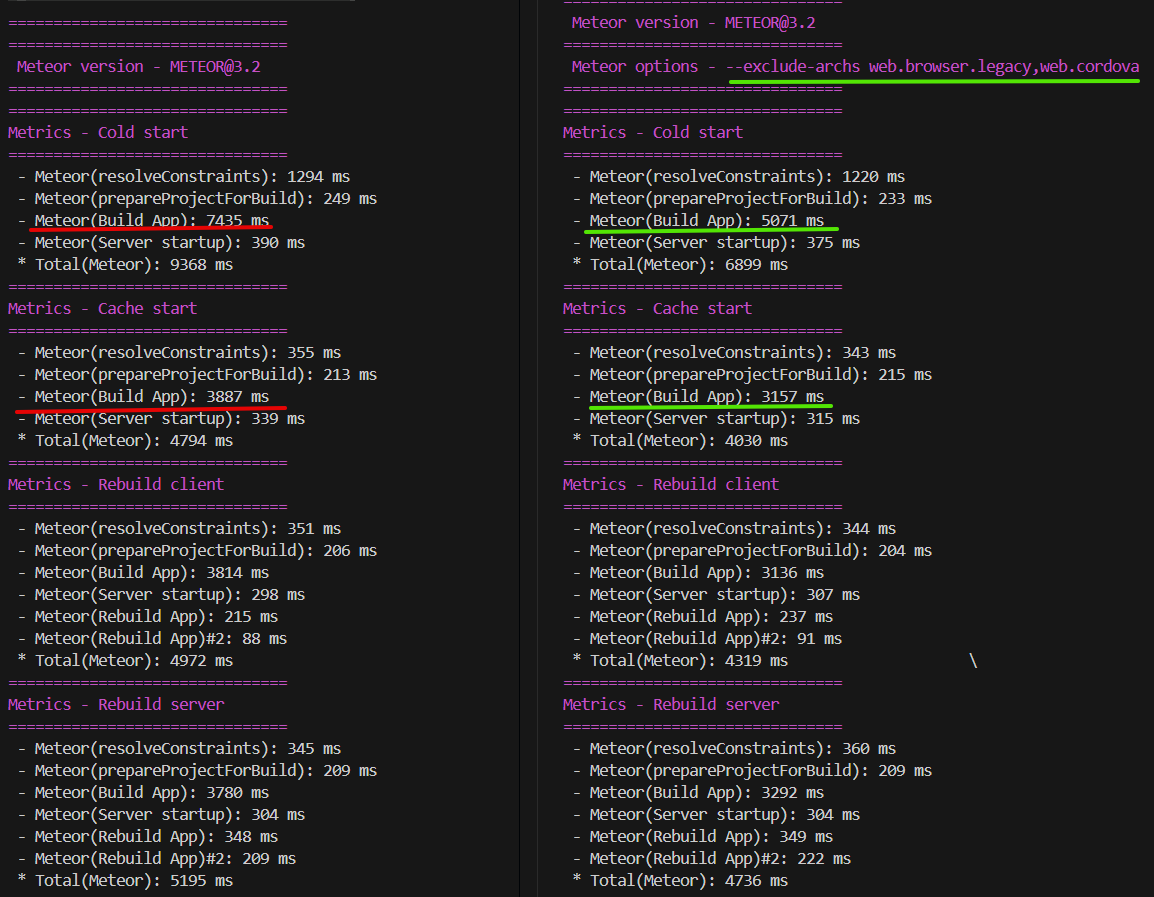
Task: Click the Server startup 298 ms line
Action: (161, 595)
